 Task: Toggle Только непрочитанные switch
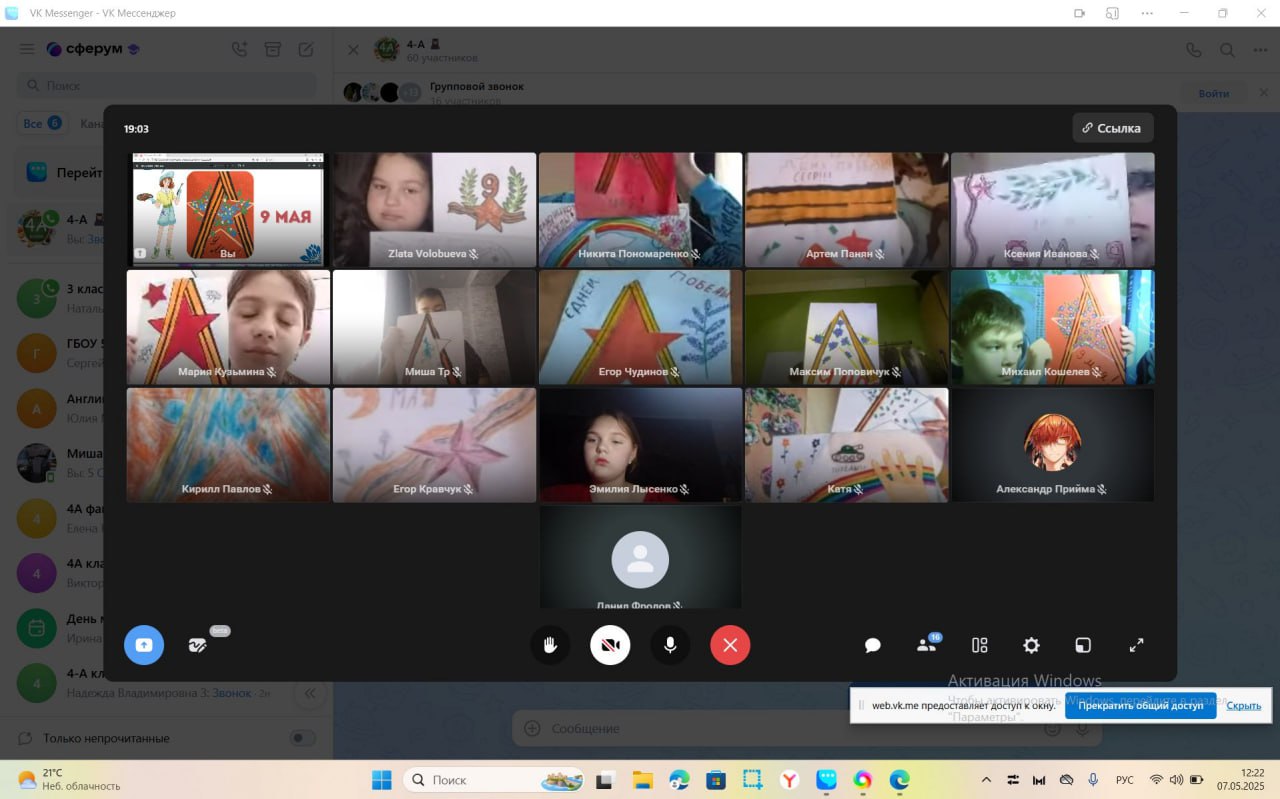click(x=302, y=738)
